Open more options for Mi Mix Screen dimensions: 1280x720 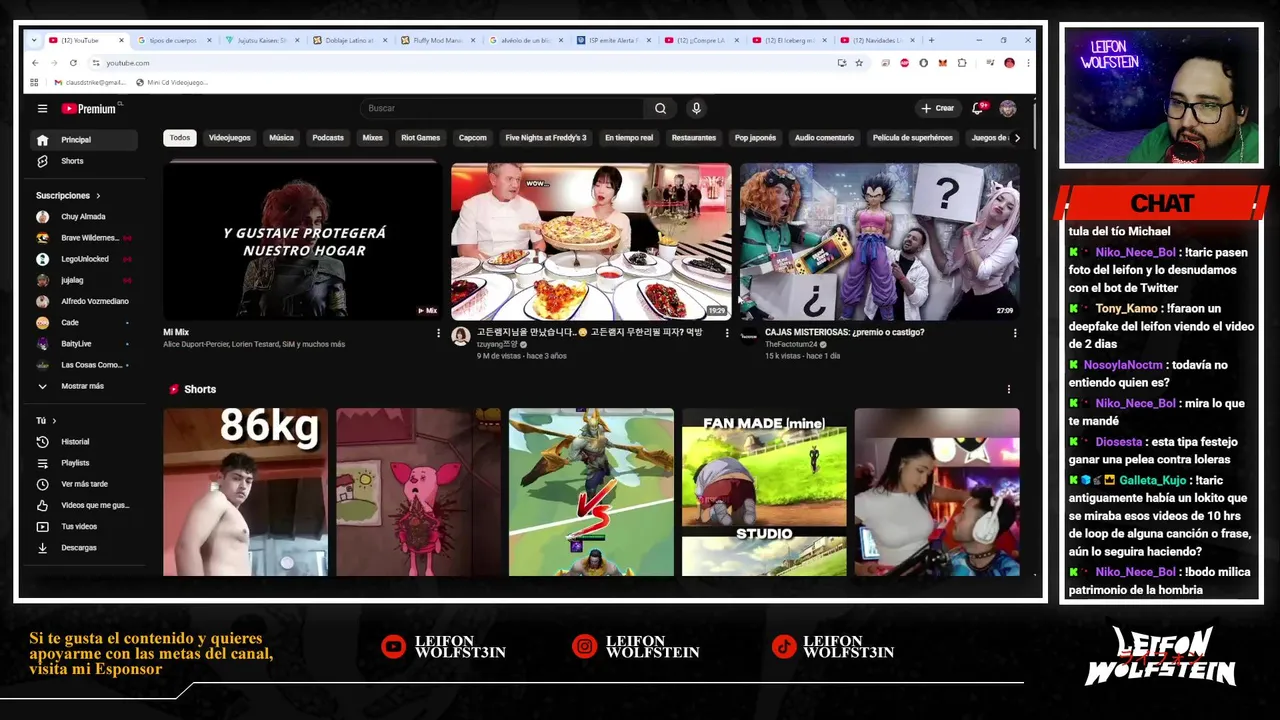pyautogui.click(x=438, y=333)
